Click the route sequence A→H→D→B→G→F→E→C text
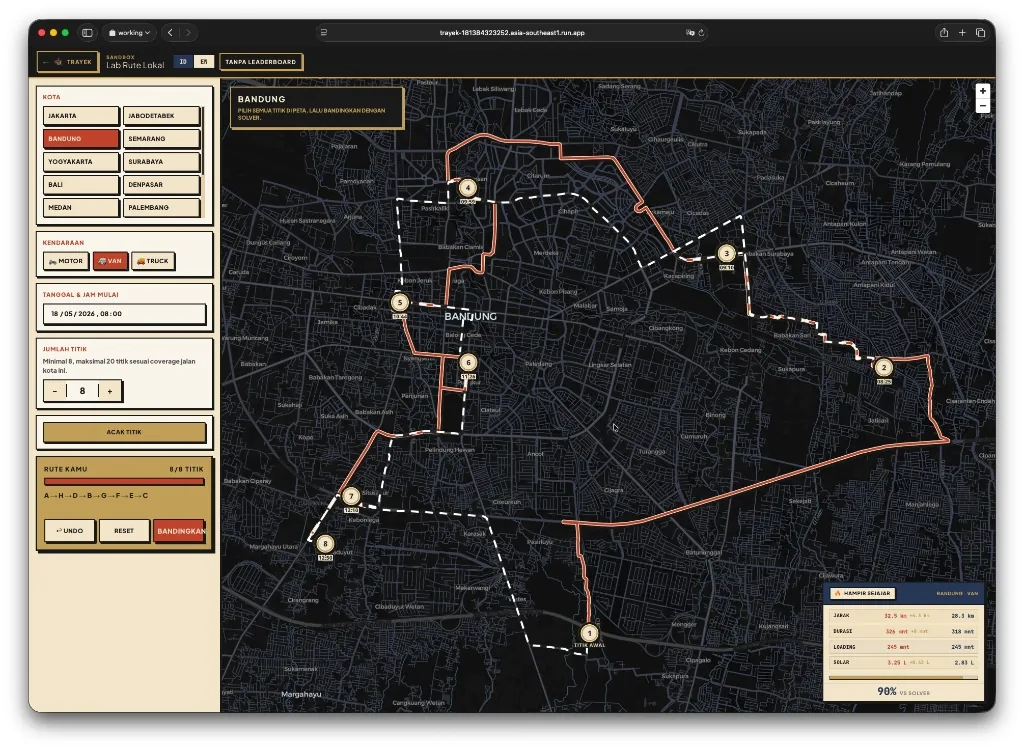 pyautogui.click(x=96, y=496)
